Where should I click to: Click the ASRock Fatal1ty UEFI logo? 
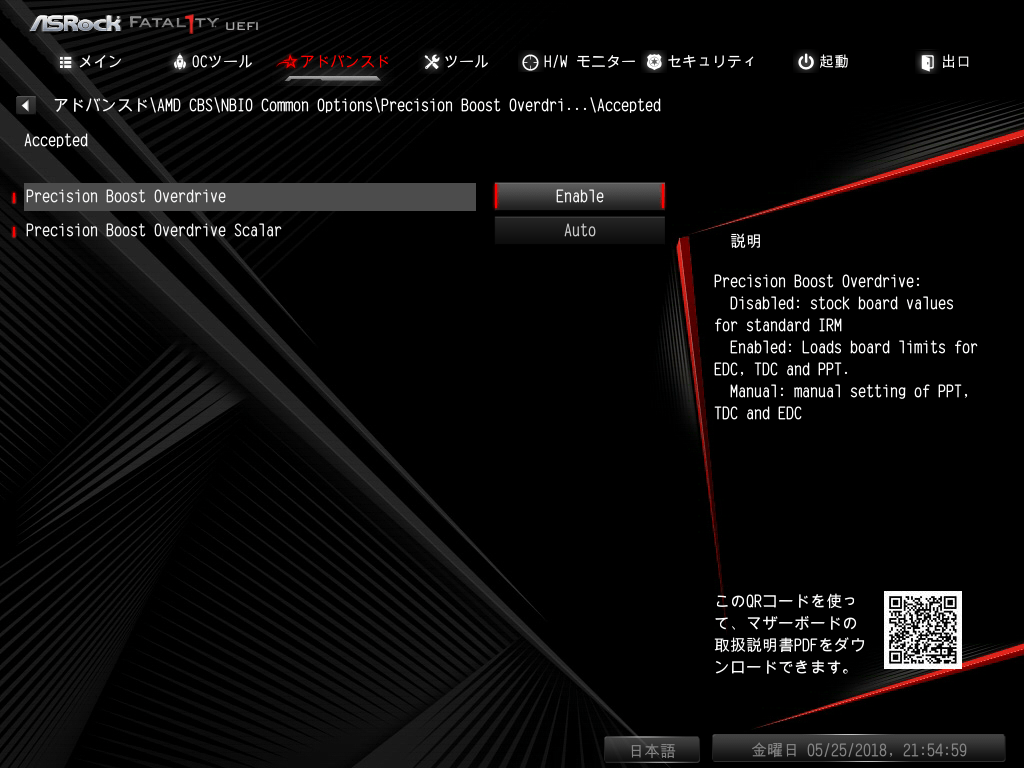tap(144, 24)
